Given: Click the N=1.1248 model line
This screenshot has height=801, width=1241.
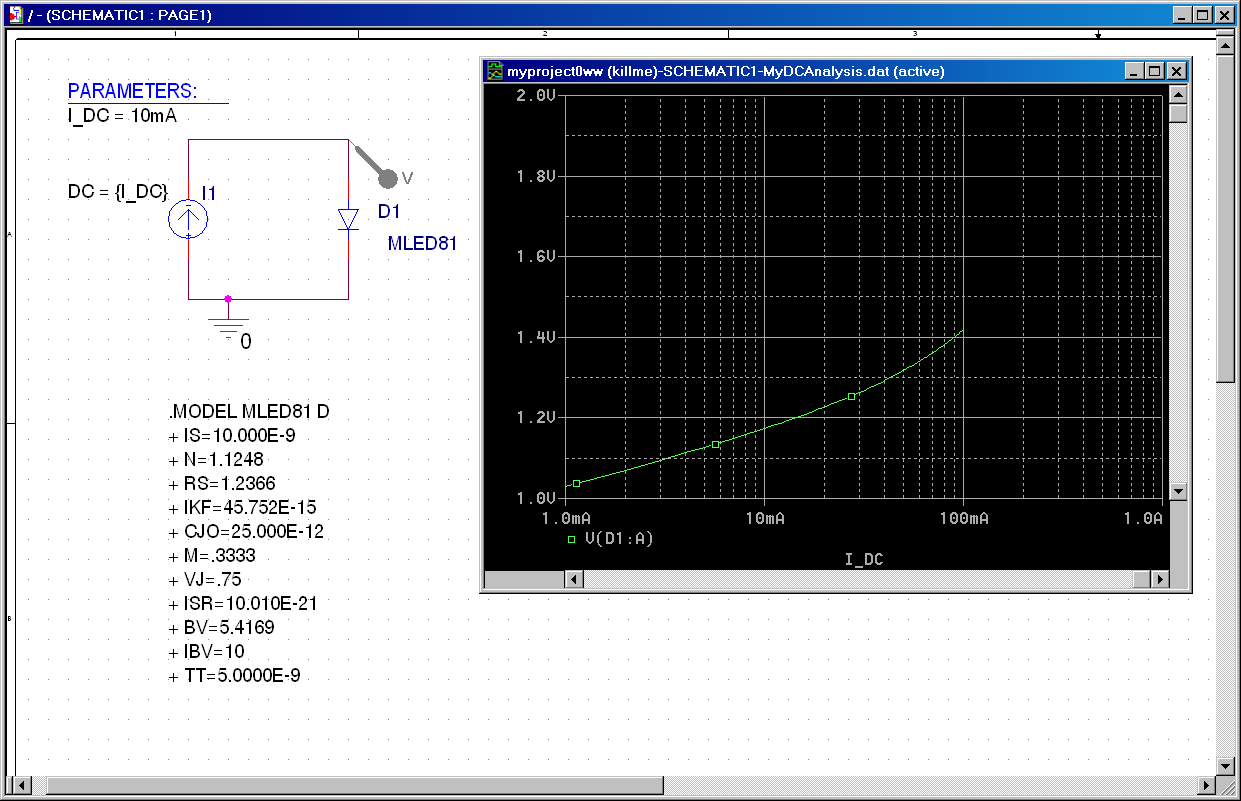Looking at the screenshot, I should [218, 460].
